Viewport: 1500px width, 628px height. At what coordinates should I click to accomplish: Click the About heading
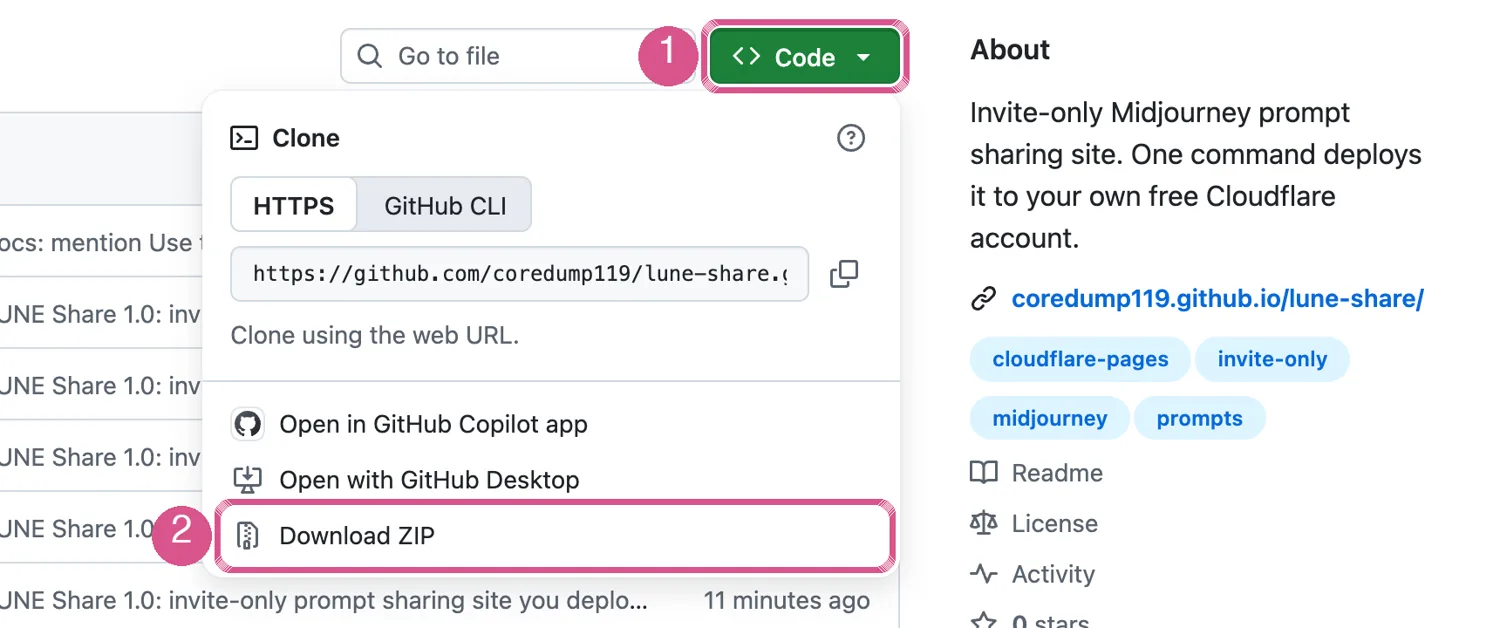click(1010, 50)
